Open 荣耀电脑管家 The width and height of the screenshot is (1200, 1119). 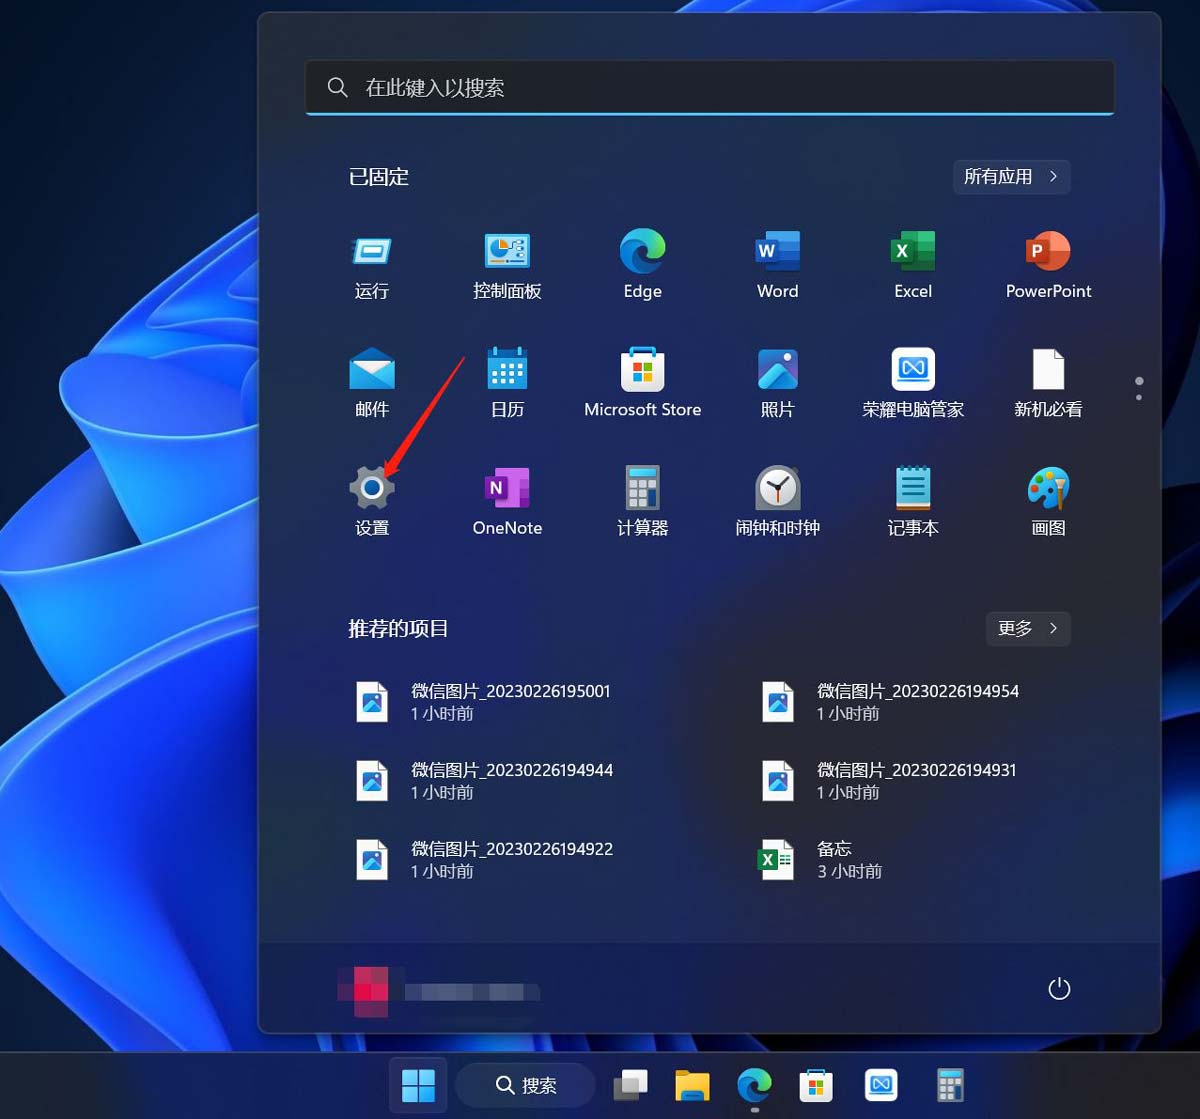click(912, 375)
